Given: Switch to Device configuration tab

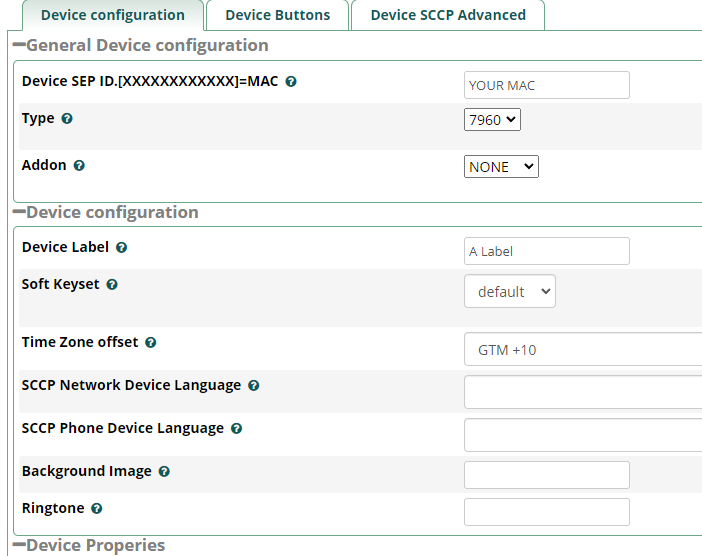Looking at the screenshot, I should click(x=113, y=15).
